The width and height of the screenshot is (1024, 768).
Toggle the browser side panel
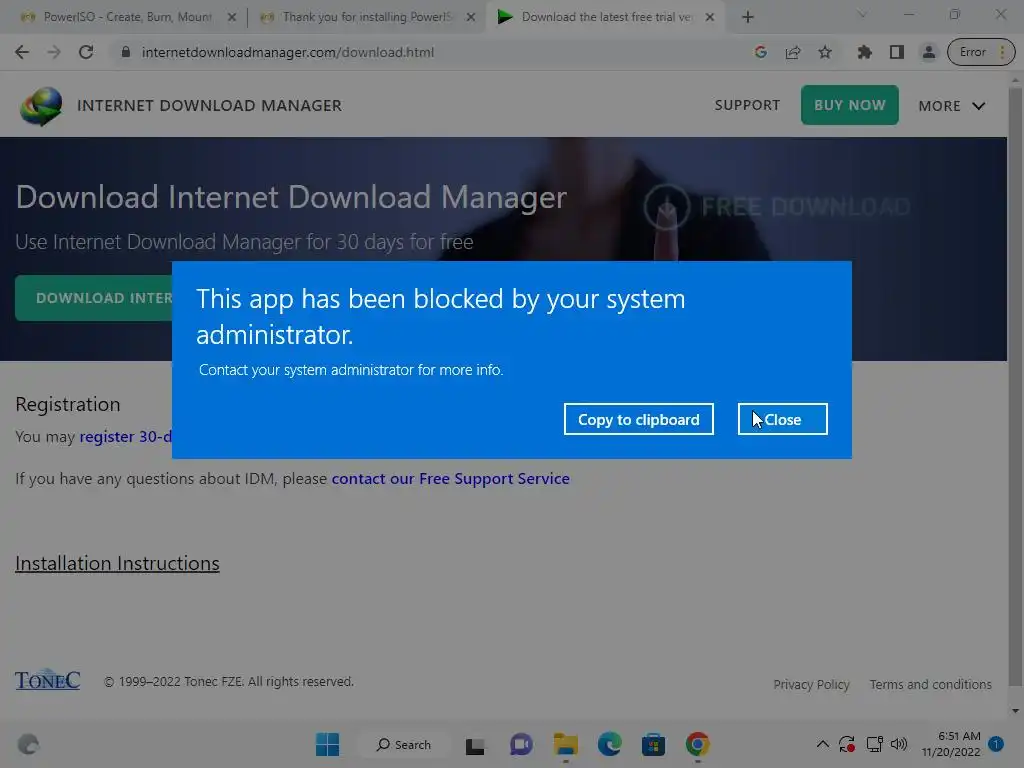click(x=897, y=52)
